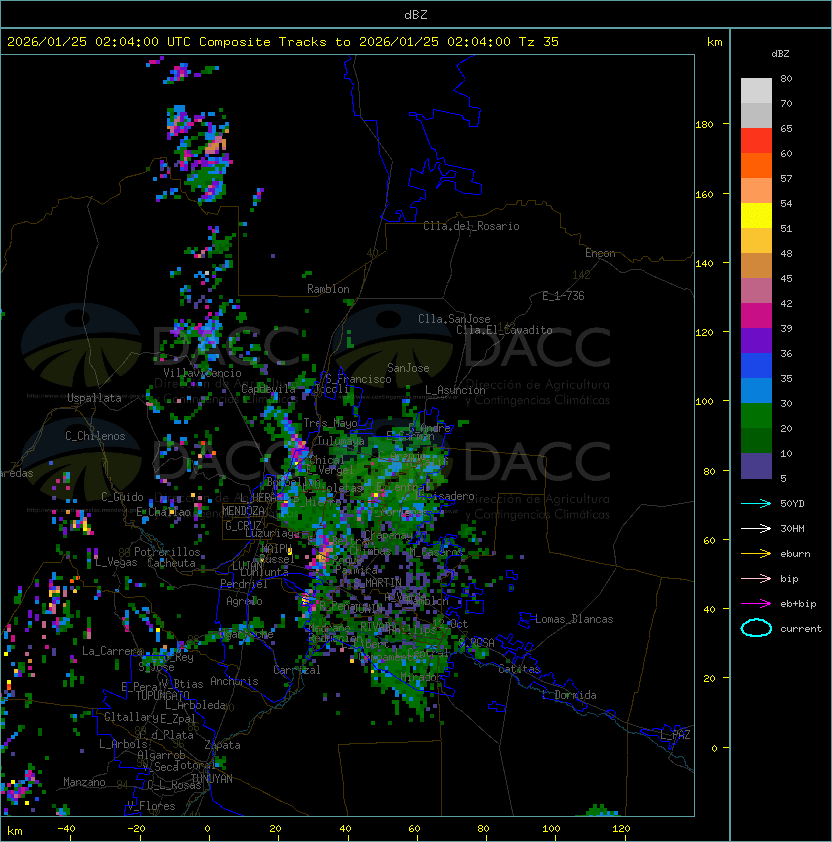Viewport: 832px width, 842px height.
Task: Click the 'G_CRUZ' boxed city label
Action: click(243, 525)
